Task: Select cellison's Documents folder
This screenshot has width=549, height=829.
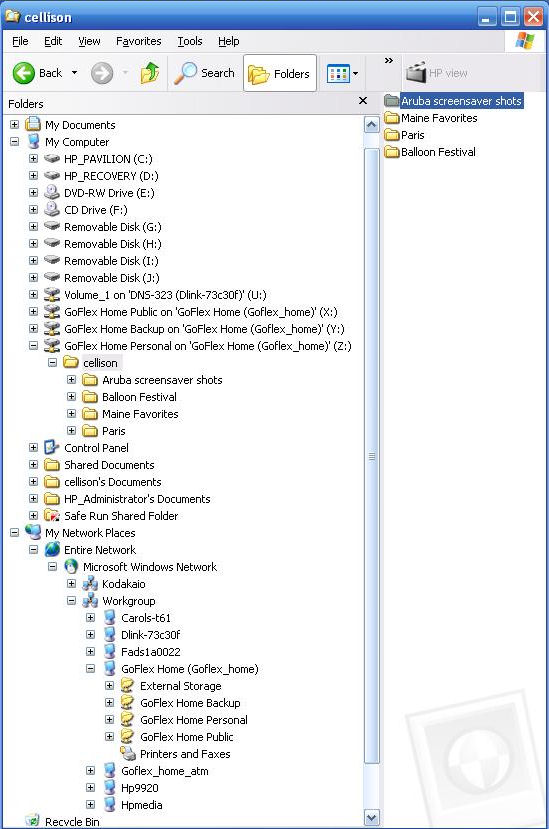Action: coord(113,482)
